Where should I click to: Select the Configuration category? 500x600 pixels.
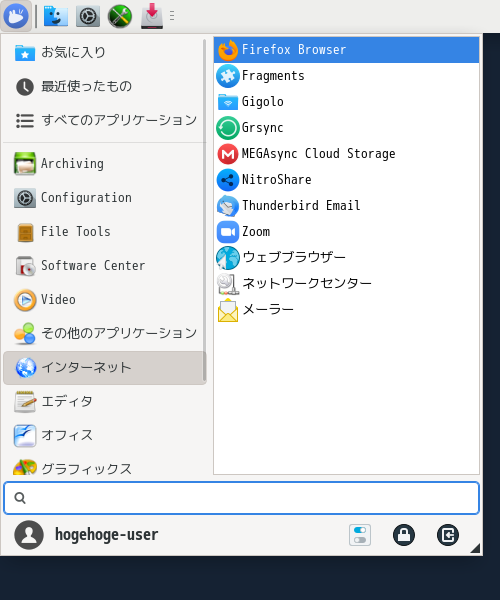103,198
